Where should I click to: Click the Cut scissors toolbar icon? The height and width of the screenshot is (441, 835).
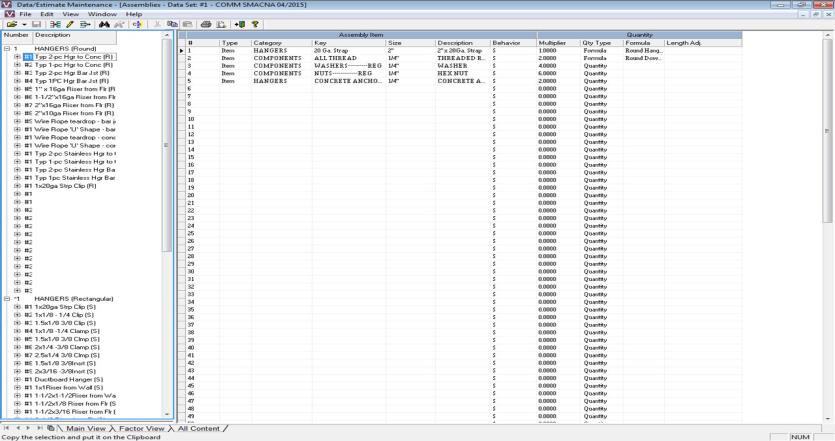coord(157,24)
